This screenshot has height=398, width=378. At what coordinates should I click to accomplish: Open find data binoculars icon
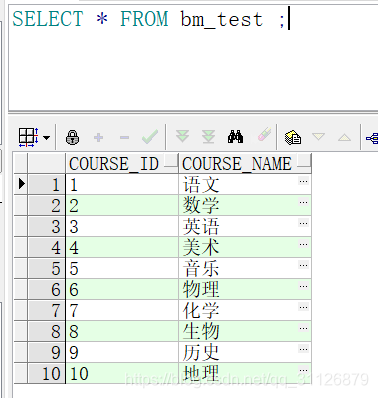235,137
